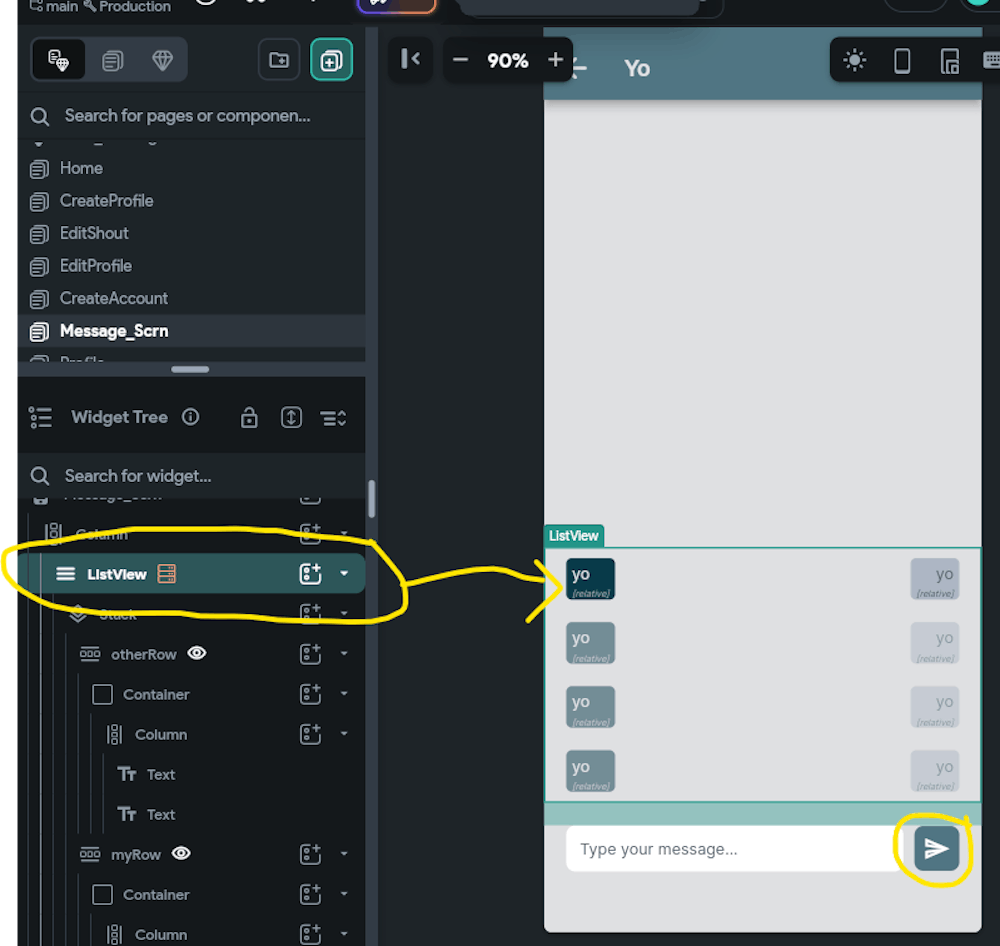Open the page selector tab icon
1000x946 pixels.
point(58,61)
